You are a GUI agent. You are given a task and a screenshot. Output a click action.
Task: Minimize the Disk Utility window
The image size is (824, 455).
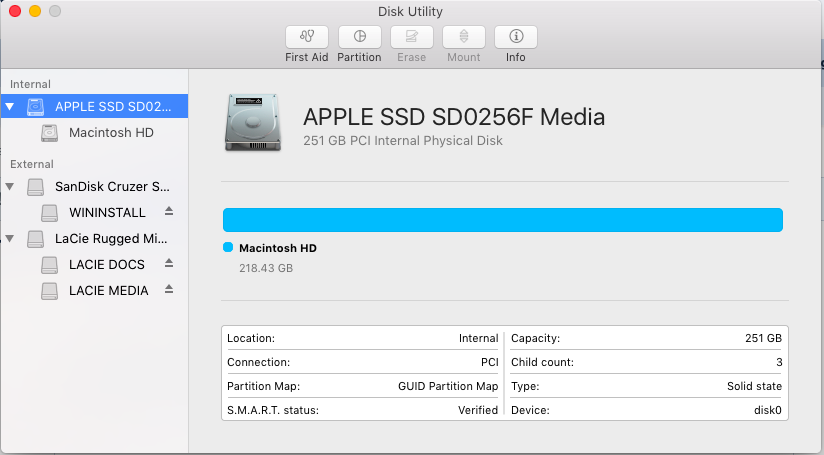click(35, 11)
